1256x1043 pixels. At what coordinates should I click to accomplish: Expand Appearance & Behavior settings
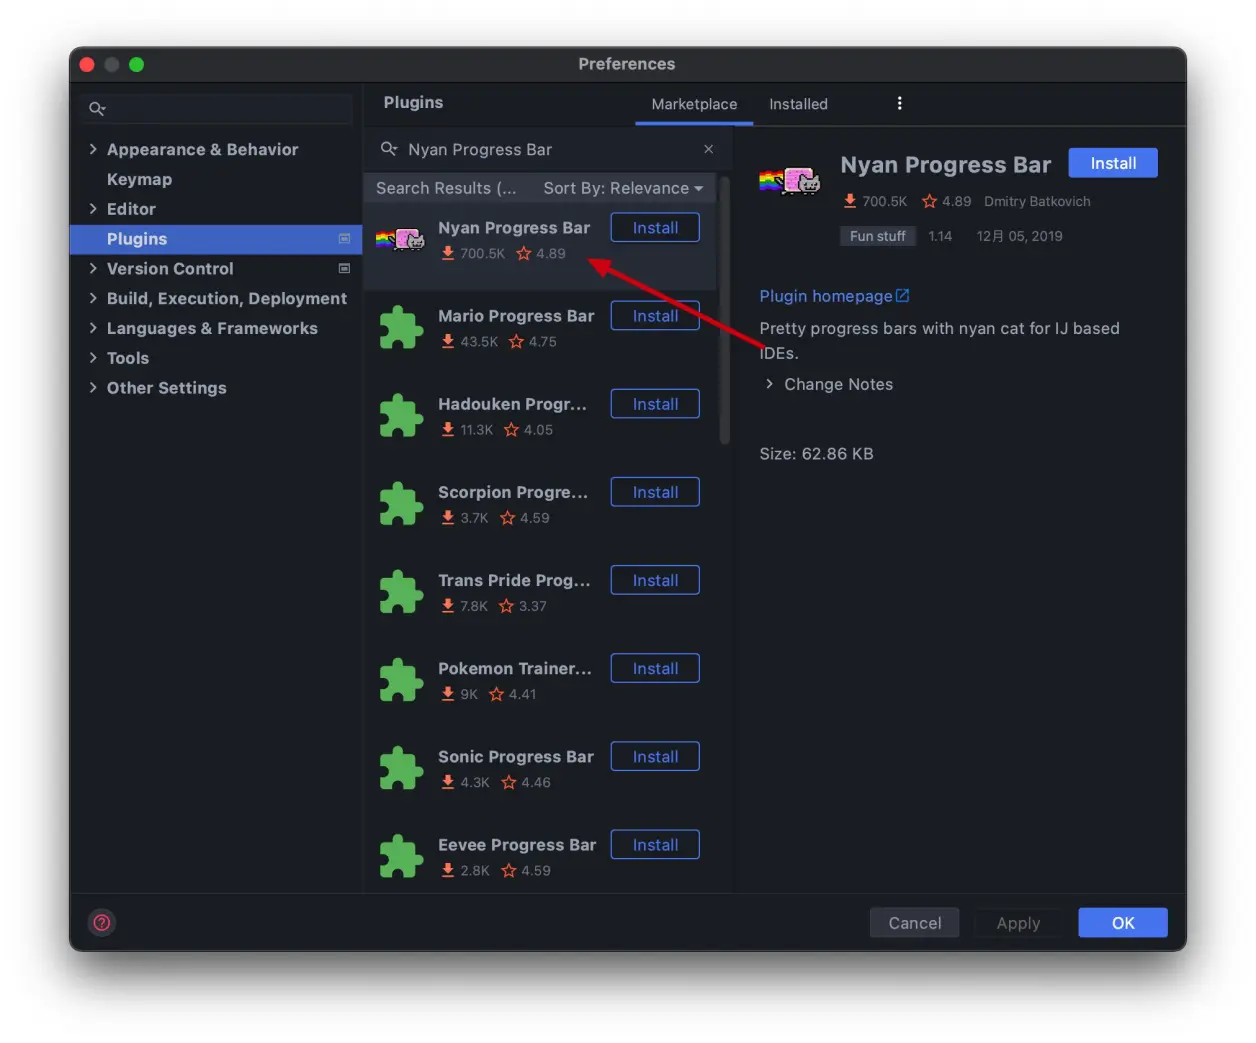[93, 149]
